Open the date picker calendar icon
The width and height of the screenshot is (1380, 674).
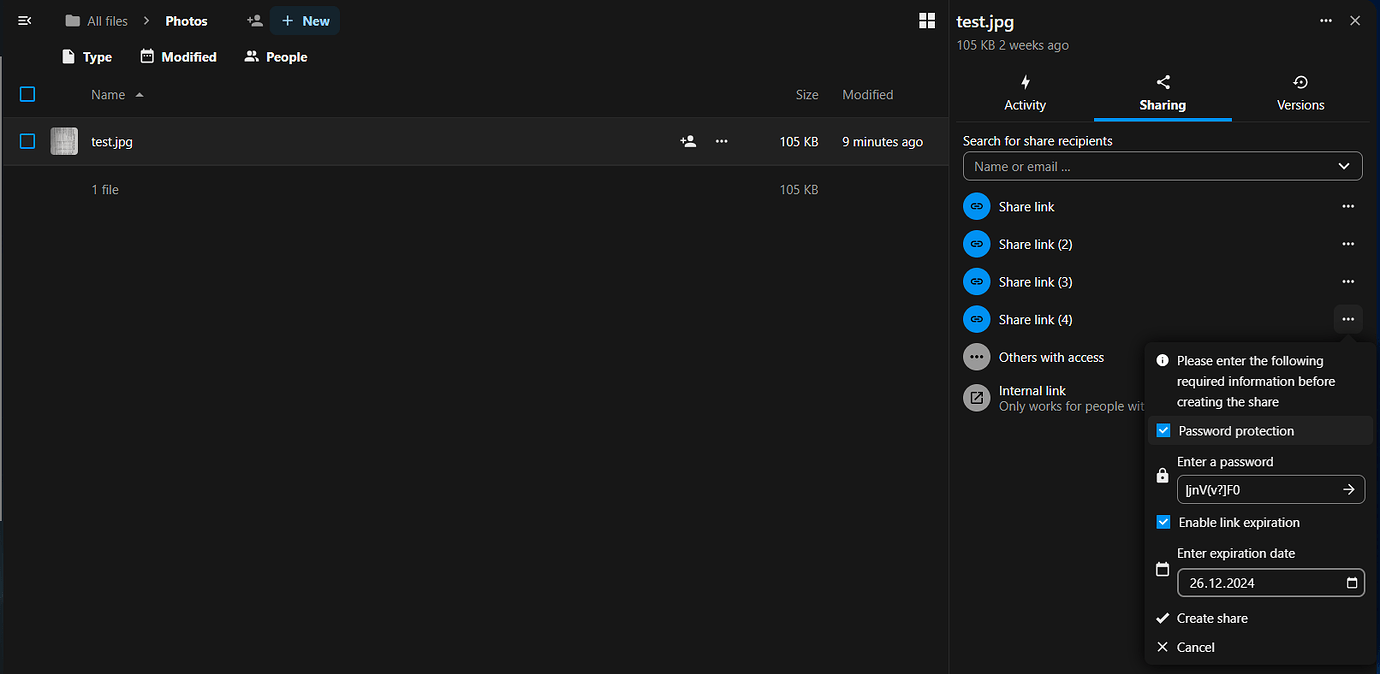[1352, 583]
